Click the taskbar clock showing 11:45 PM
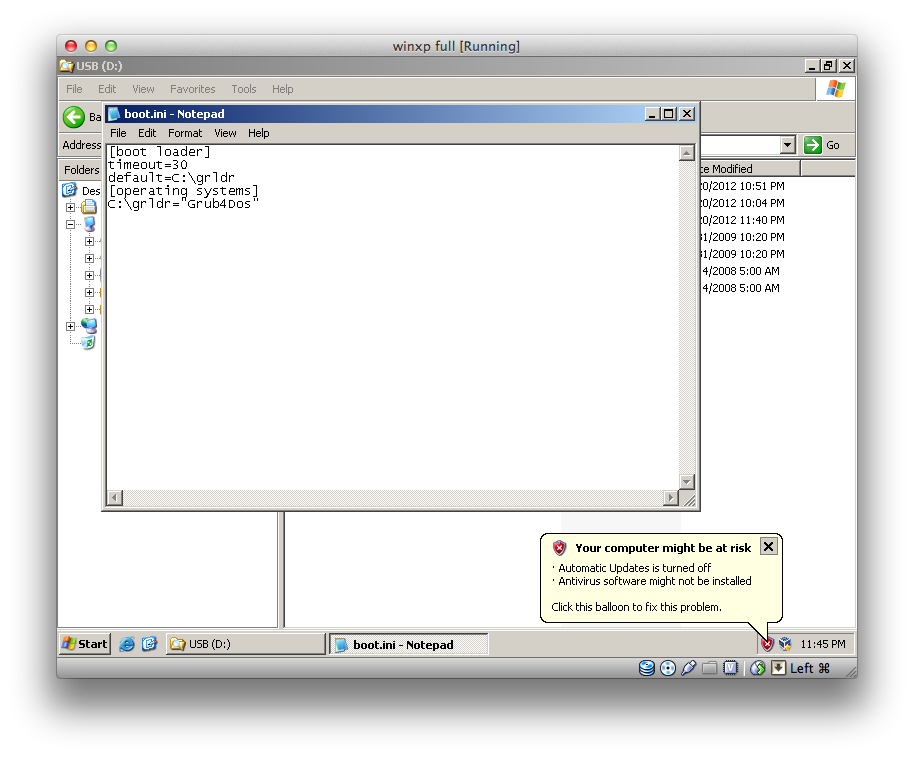Screen dimensions: 914x757 point(822,644)
